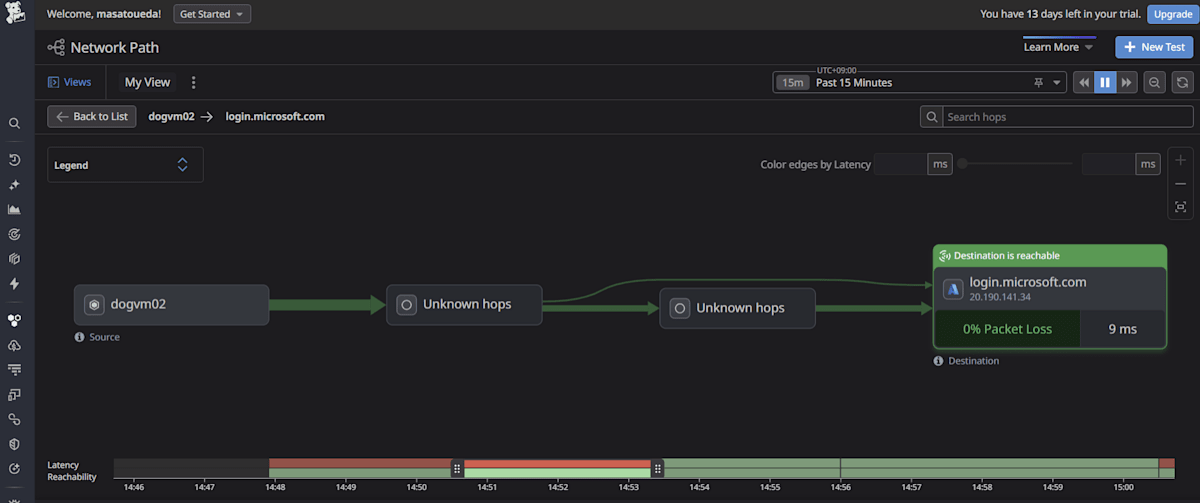1200x503 pixels.
Task: Open the chain link integrations icon in sidebar
Action: point(15,419)
